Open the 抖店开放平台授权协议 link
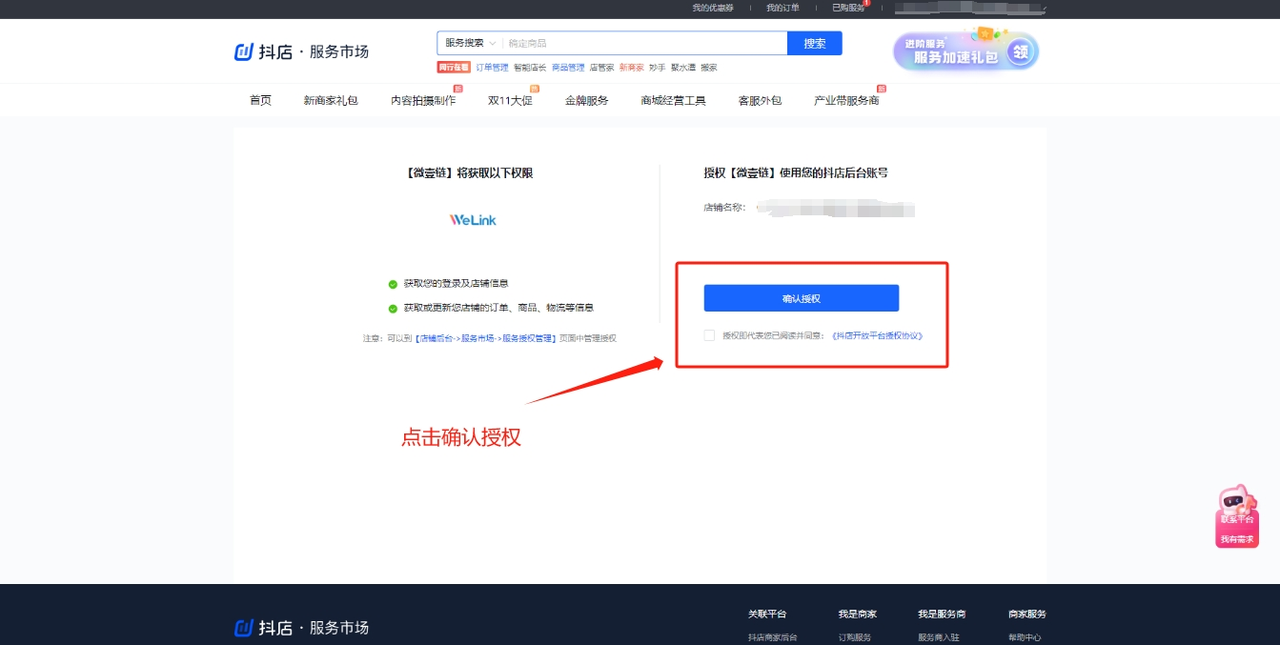This screenshot has width=1280, height=645. pos(877,336)
